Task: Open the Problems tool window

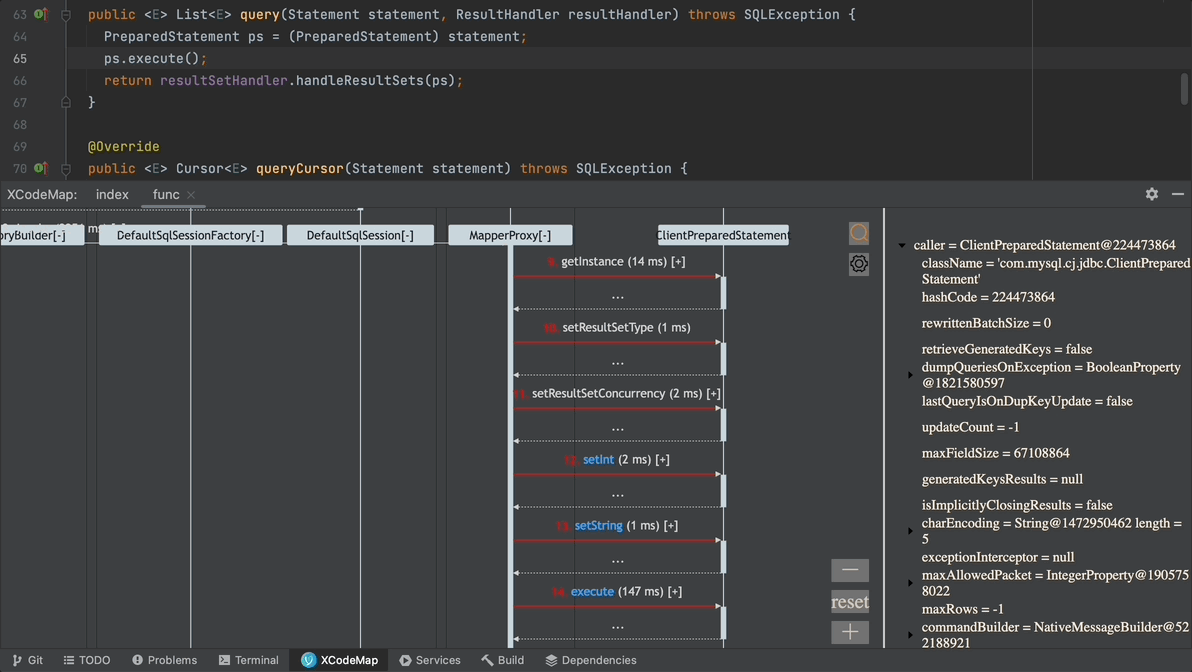Action: (x=164, y=660)
